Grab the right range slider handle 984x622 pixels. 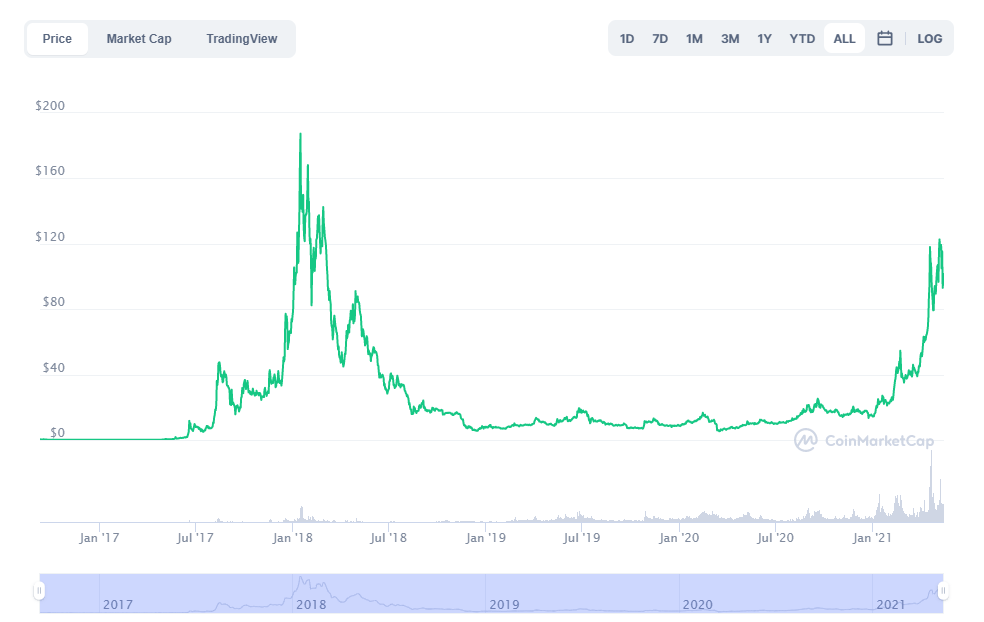point(943,591)
